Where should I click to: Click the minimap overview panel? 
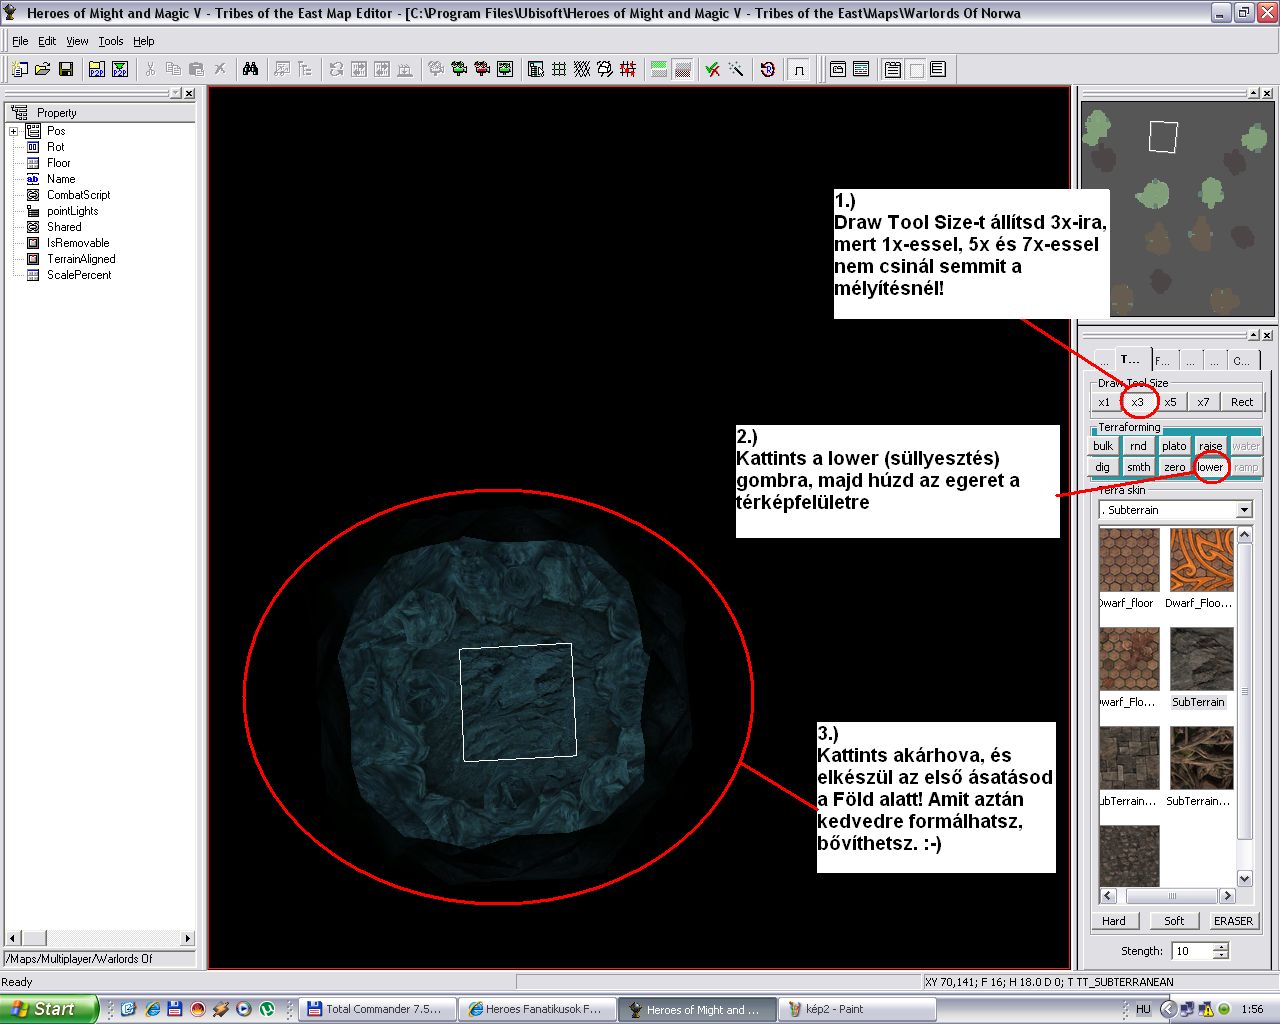(x=1178, y=207)
